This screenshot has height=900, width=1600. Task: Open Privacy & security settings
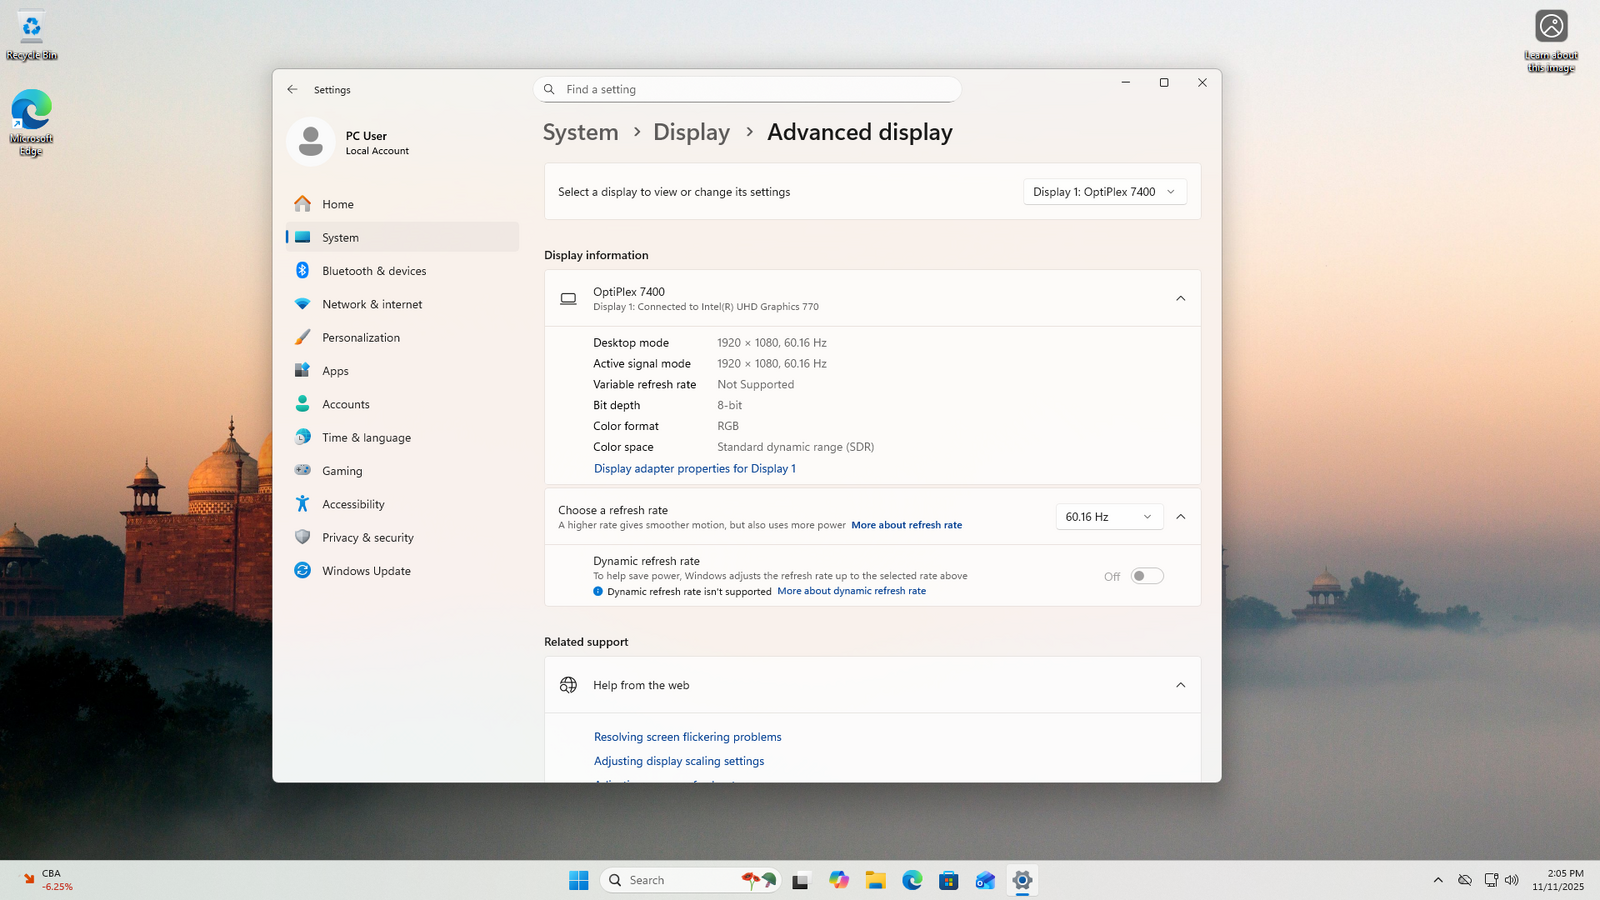[x=367, y=538]
